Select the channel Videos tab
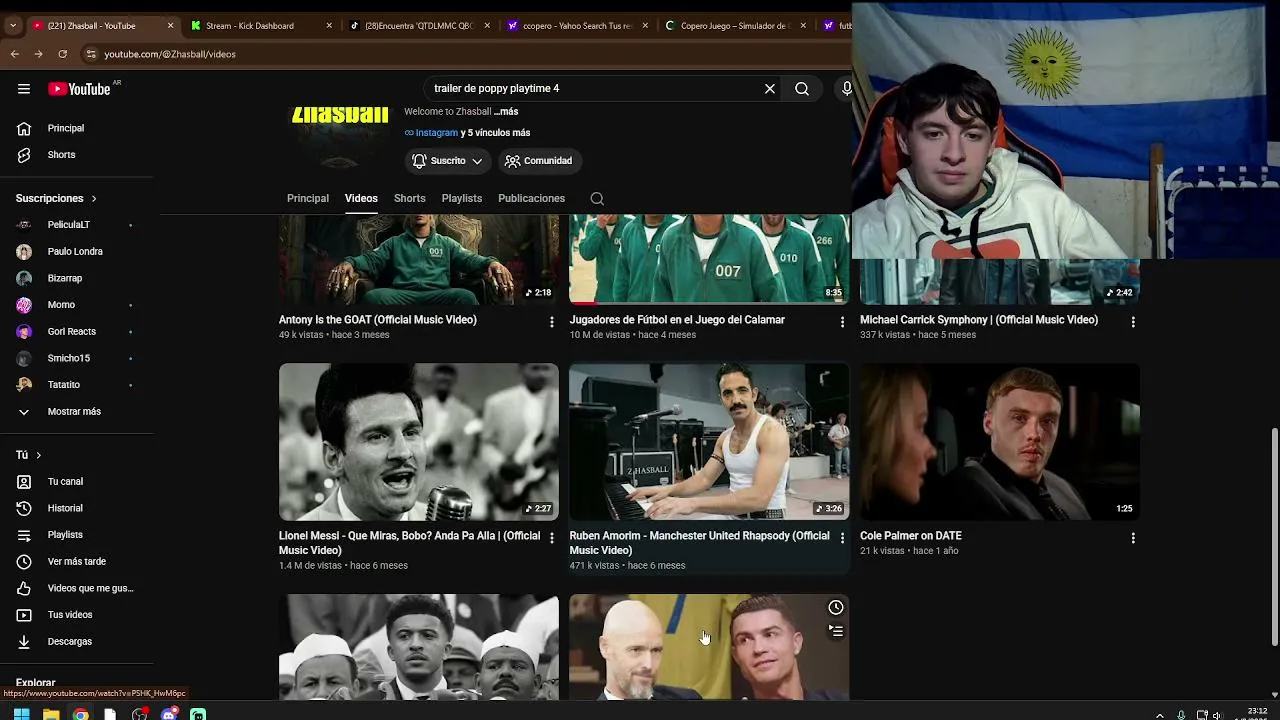Screen dimensions: 1280x720 [x=361, y=198]
